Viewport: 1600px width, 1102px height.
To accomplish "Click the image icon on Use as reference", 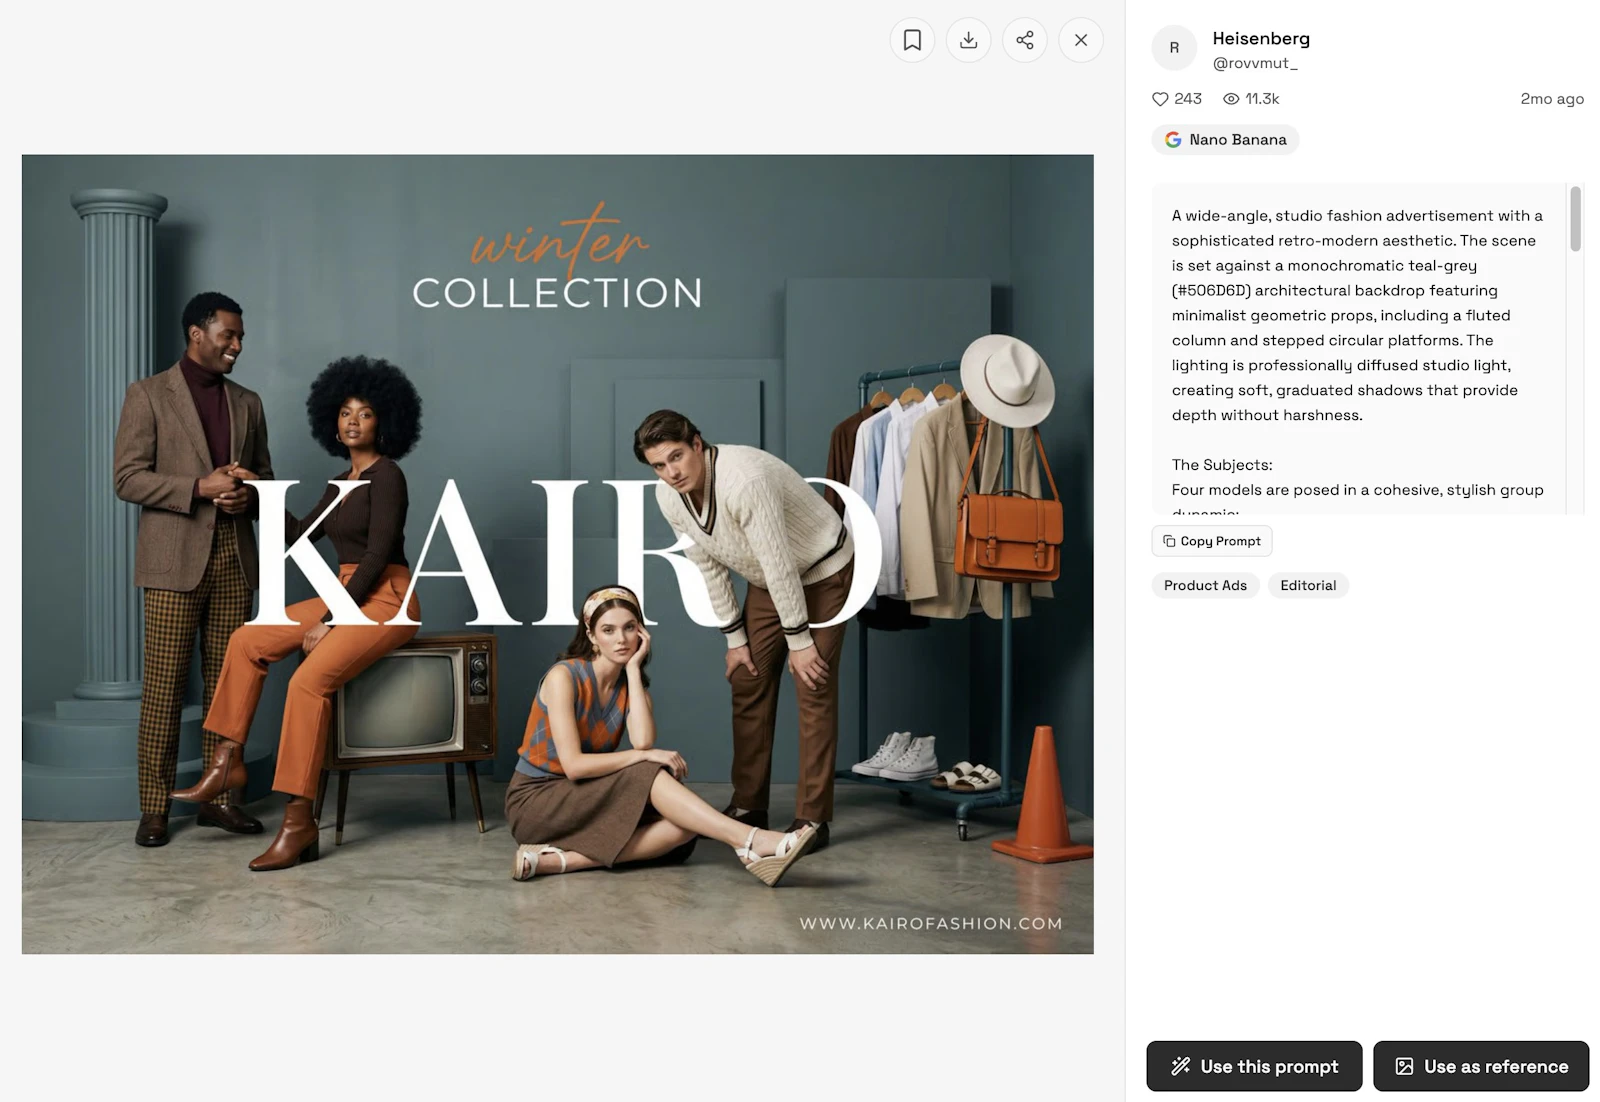I will pyautogui.click(x=1404, y=1066).
